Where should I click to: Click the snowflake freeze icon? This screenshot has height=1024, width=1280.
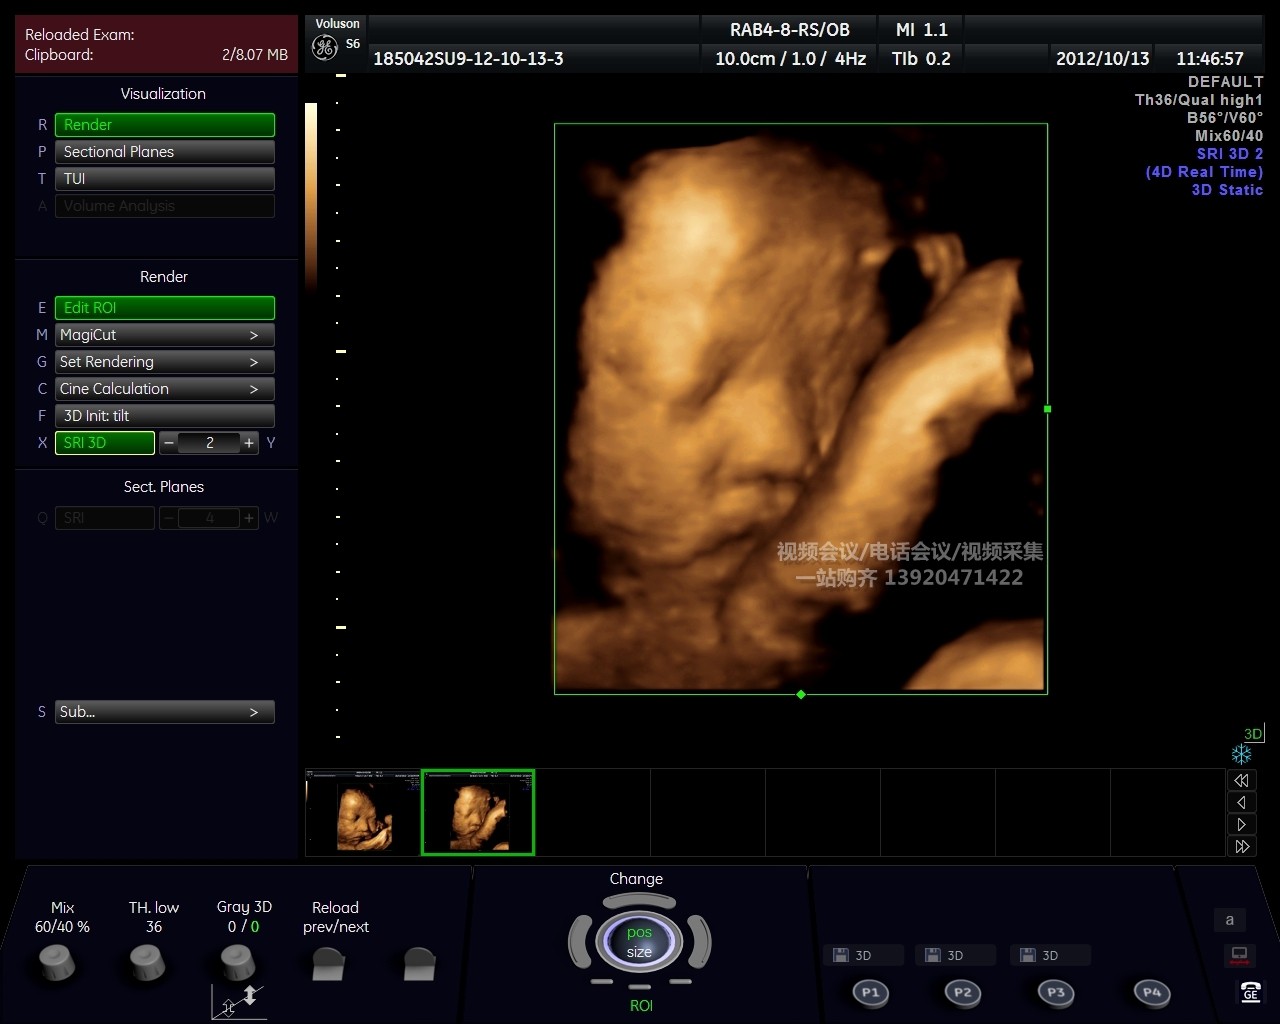coord(1242,755)
